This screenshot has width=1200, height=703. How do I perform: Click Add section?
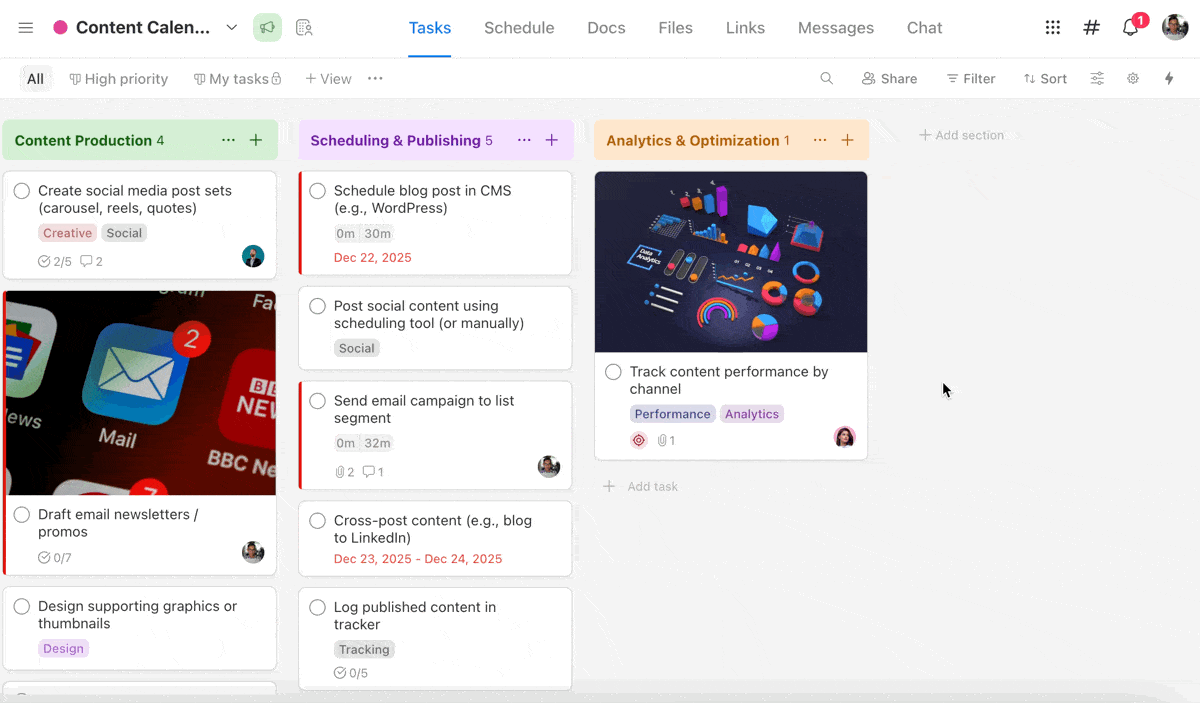[961, 135]
